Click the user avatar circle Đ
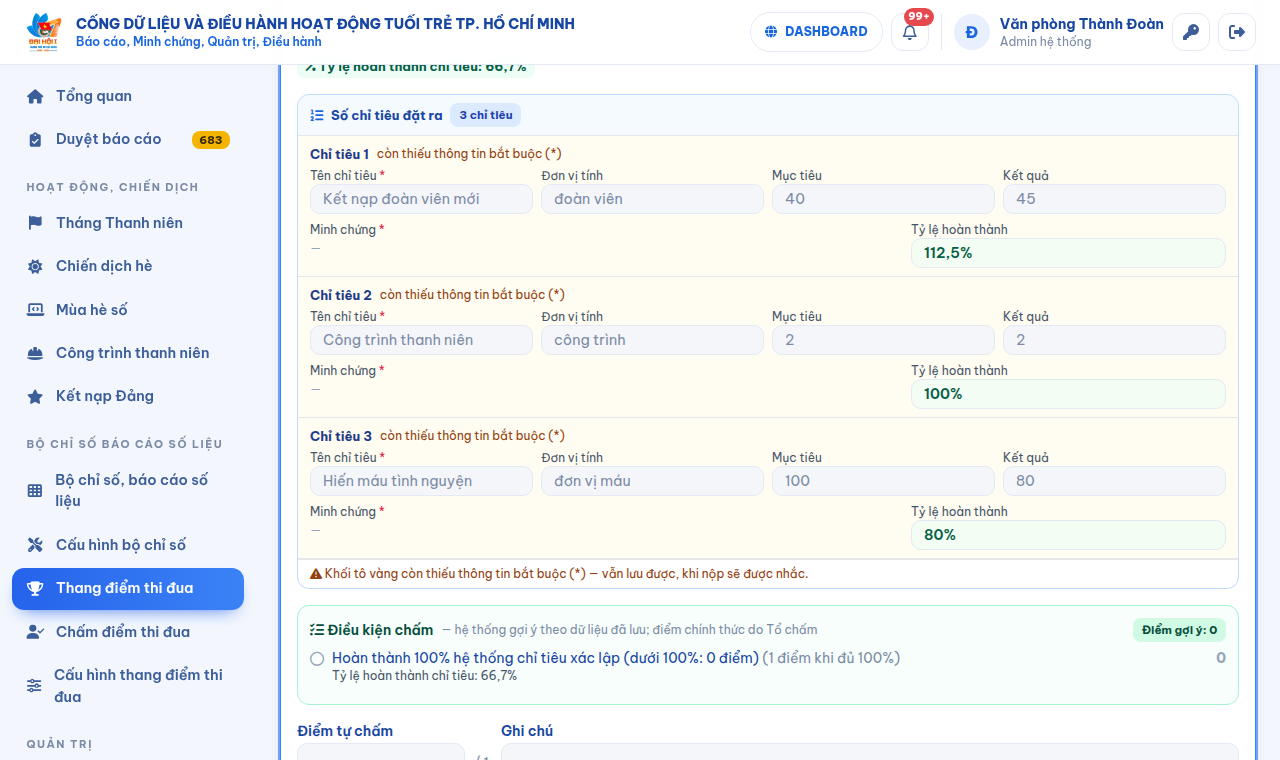The height and width of the screenshot is (760, 1280). [x=972, y=32]
